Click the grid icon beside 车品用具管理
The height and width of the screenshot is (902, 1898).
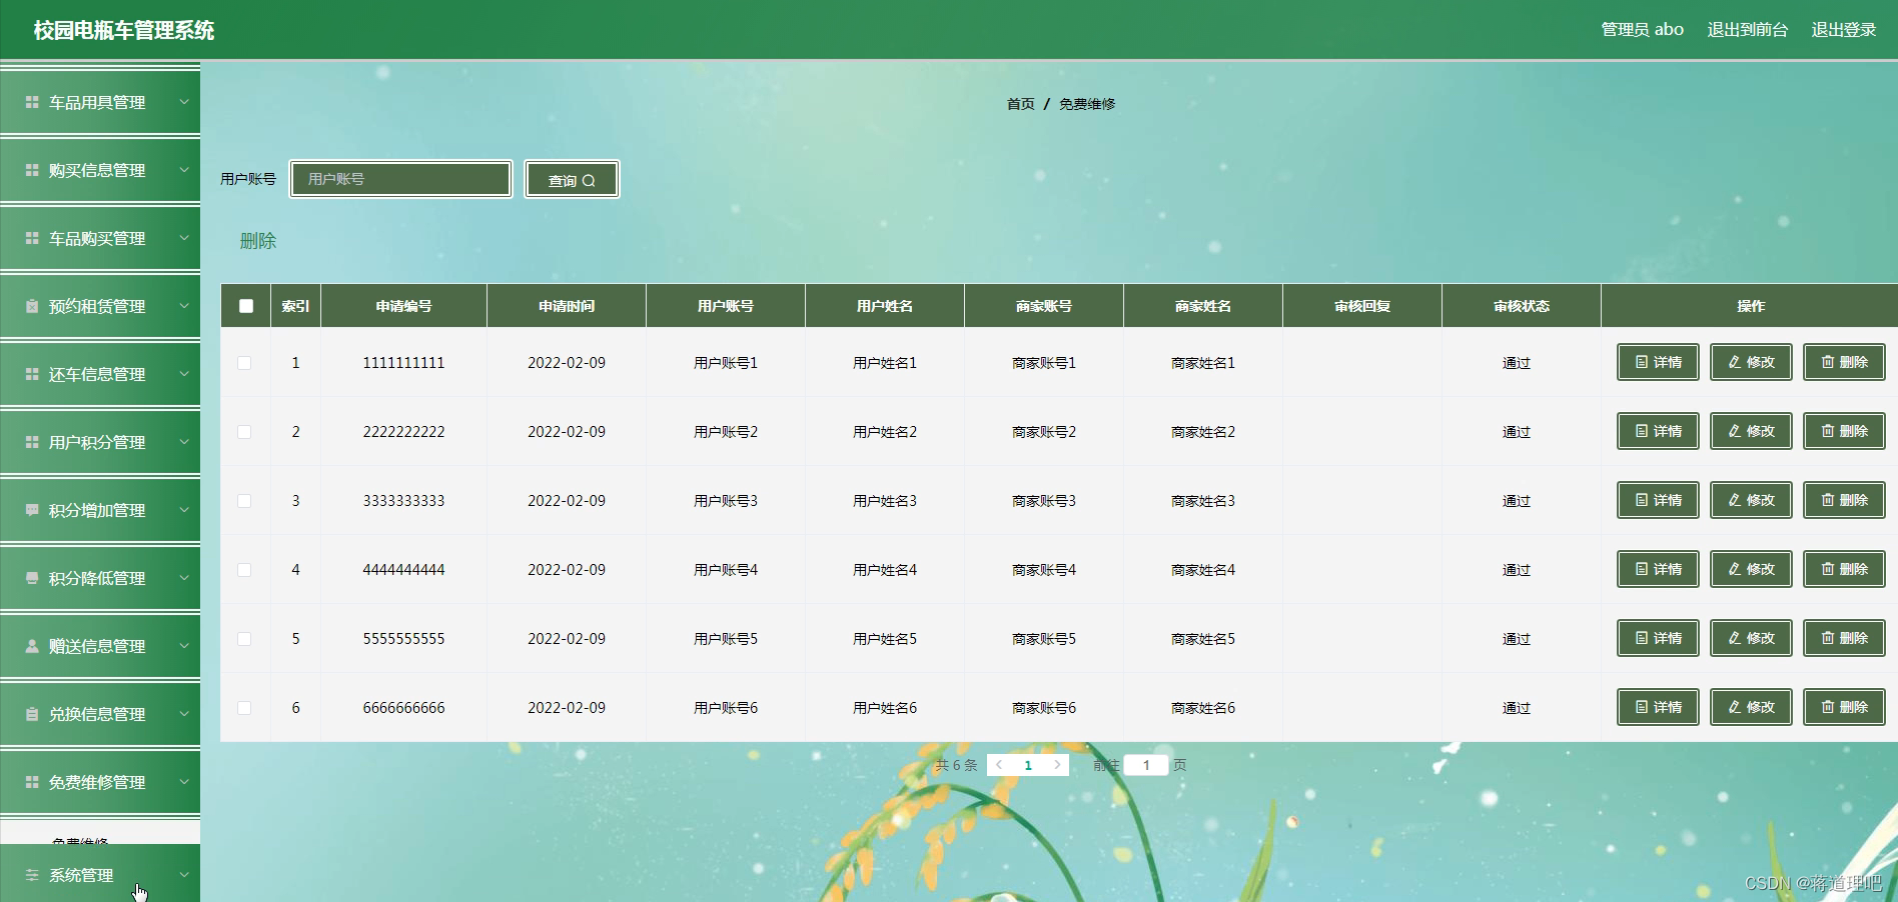[29, 102]
